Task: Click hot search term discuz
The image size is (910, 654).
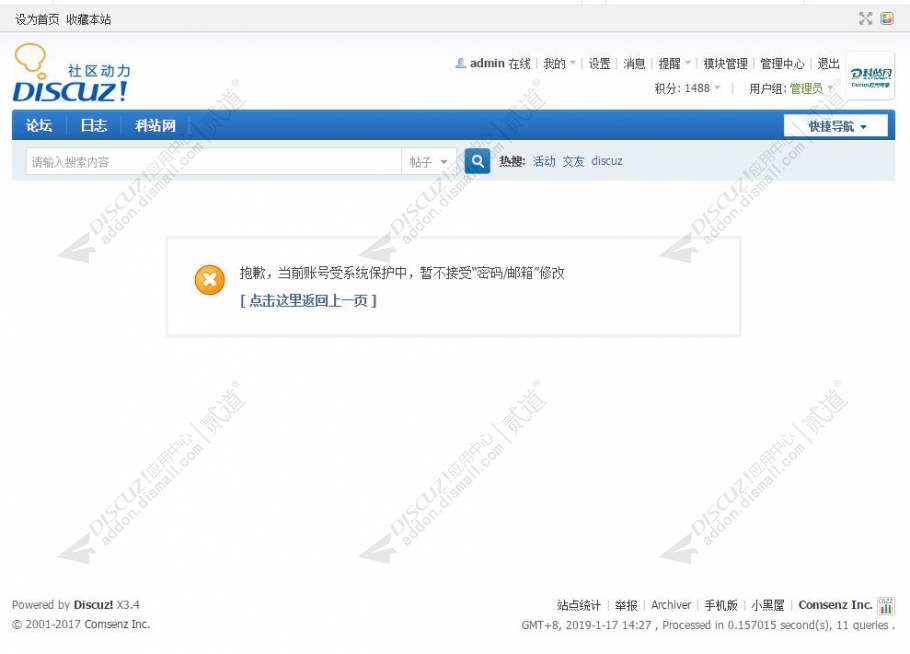Action: (x=607, y=161)
